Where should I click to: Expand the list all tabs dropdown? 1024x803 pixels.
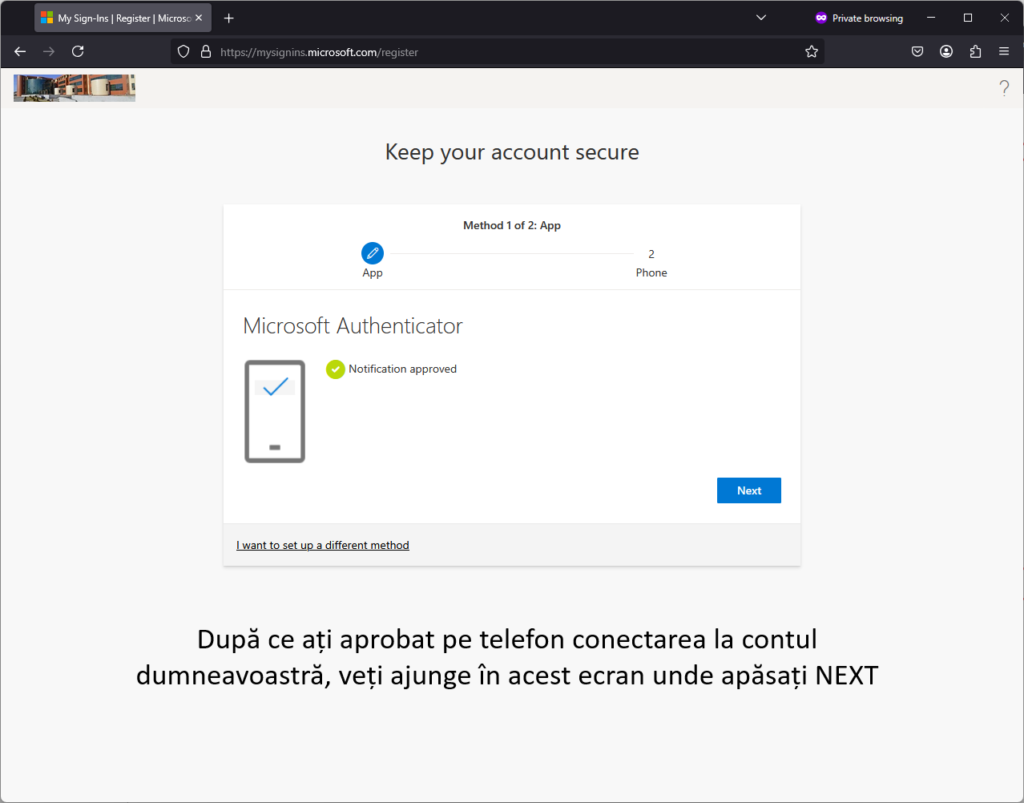point(761,18)
